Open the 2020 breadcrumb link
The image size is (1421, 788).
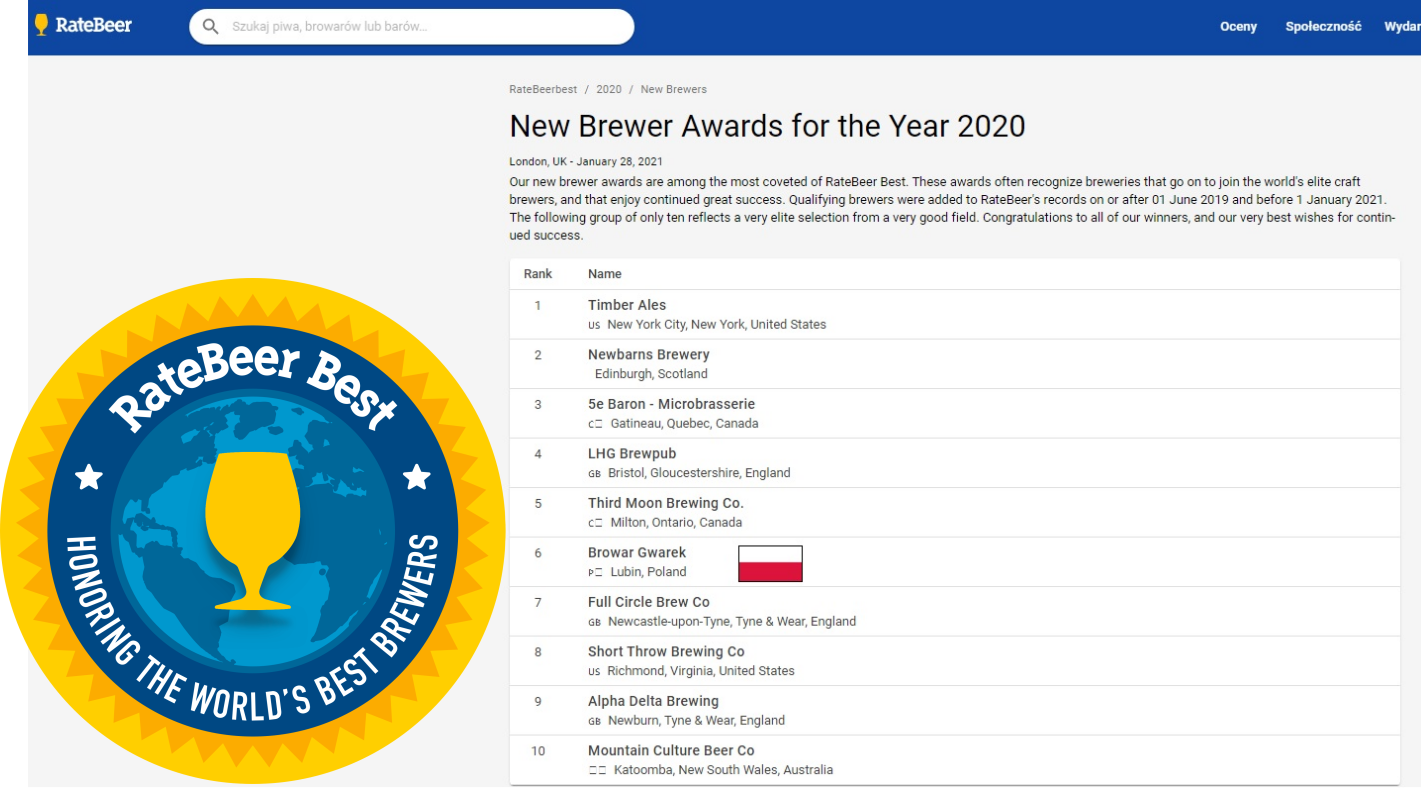[608, 90]
